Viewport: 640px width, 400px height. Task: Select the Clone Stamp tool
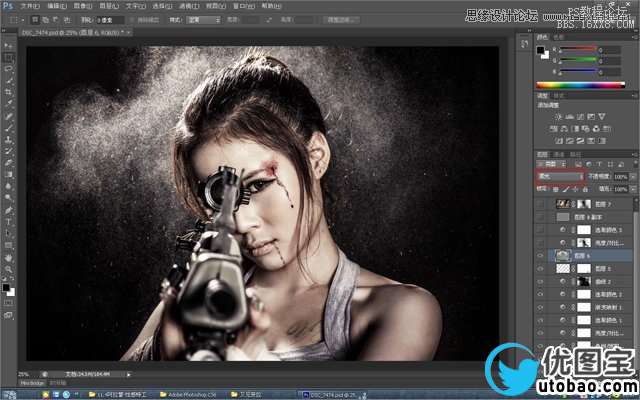click(x=9, y=140)
